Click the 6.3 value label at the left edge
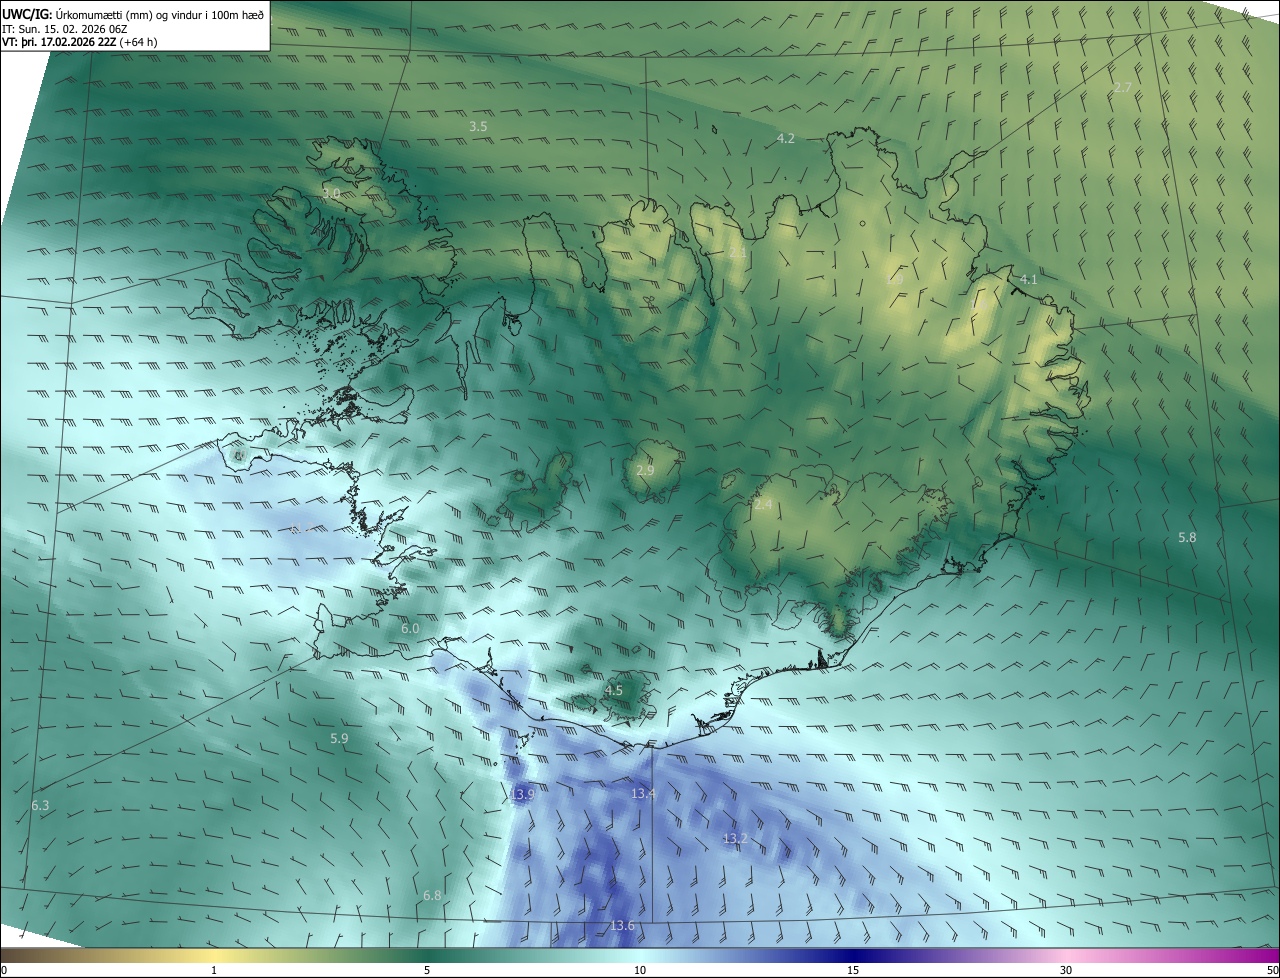1280x978 pixels. [40, 805]
